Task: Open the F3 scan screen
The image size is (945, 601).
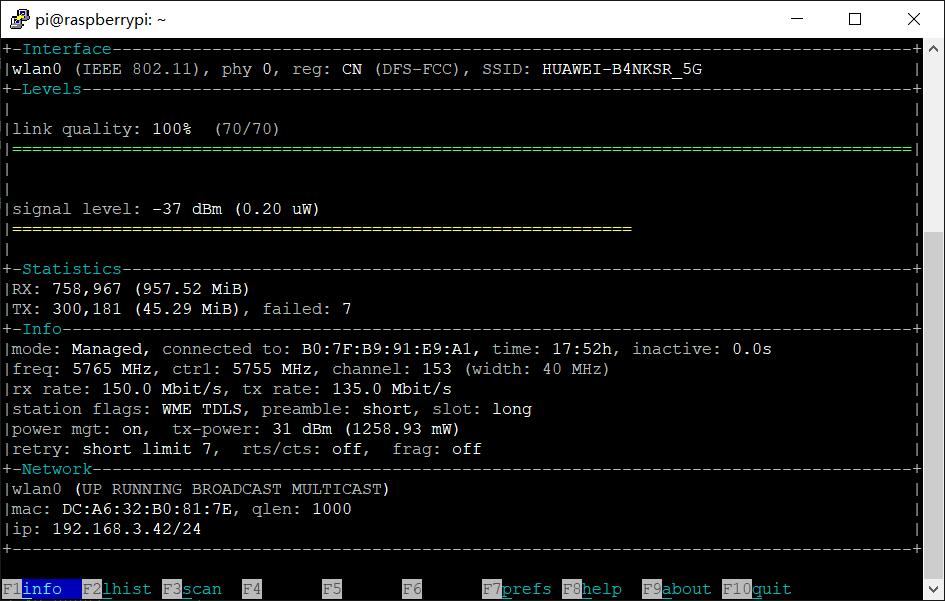Action: click(x=192, y=589)
